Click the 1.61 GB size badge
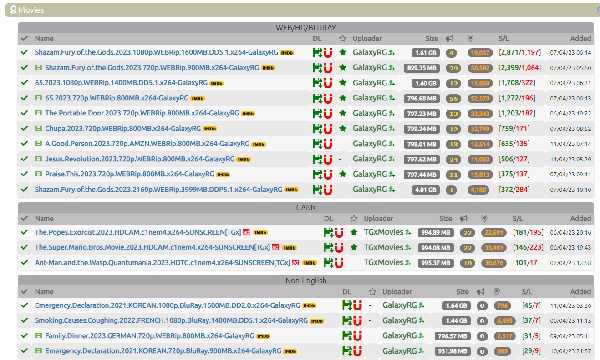Screen dimensions: 600x360 pos(426,53)
